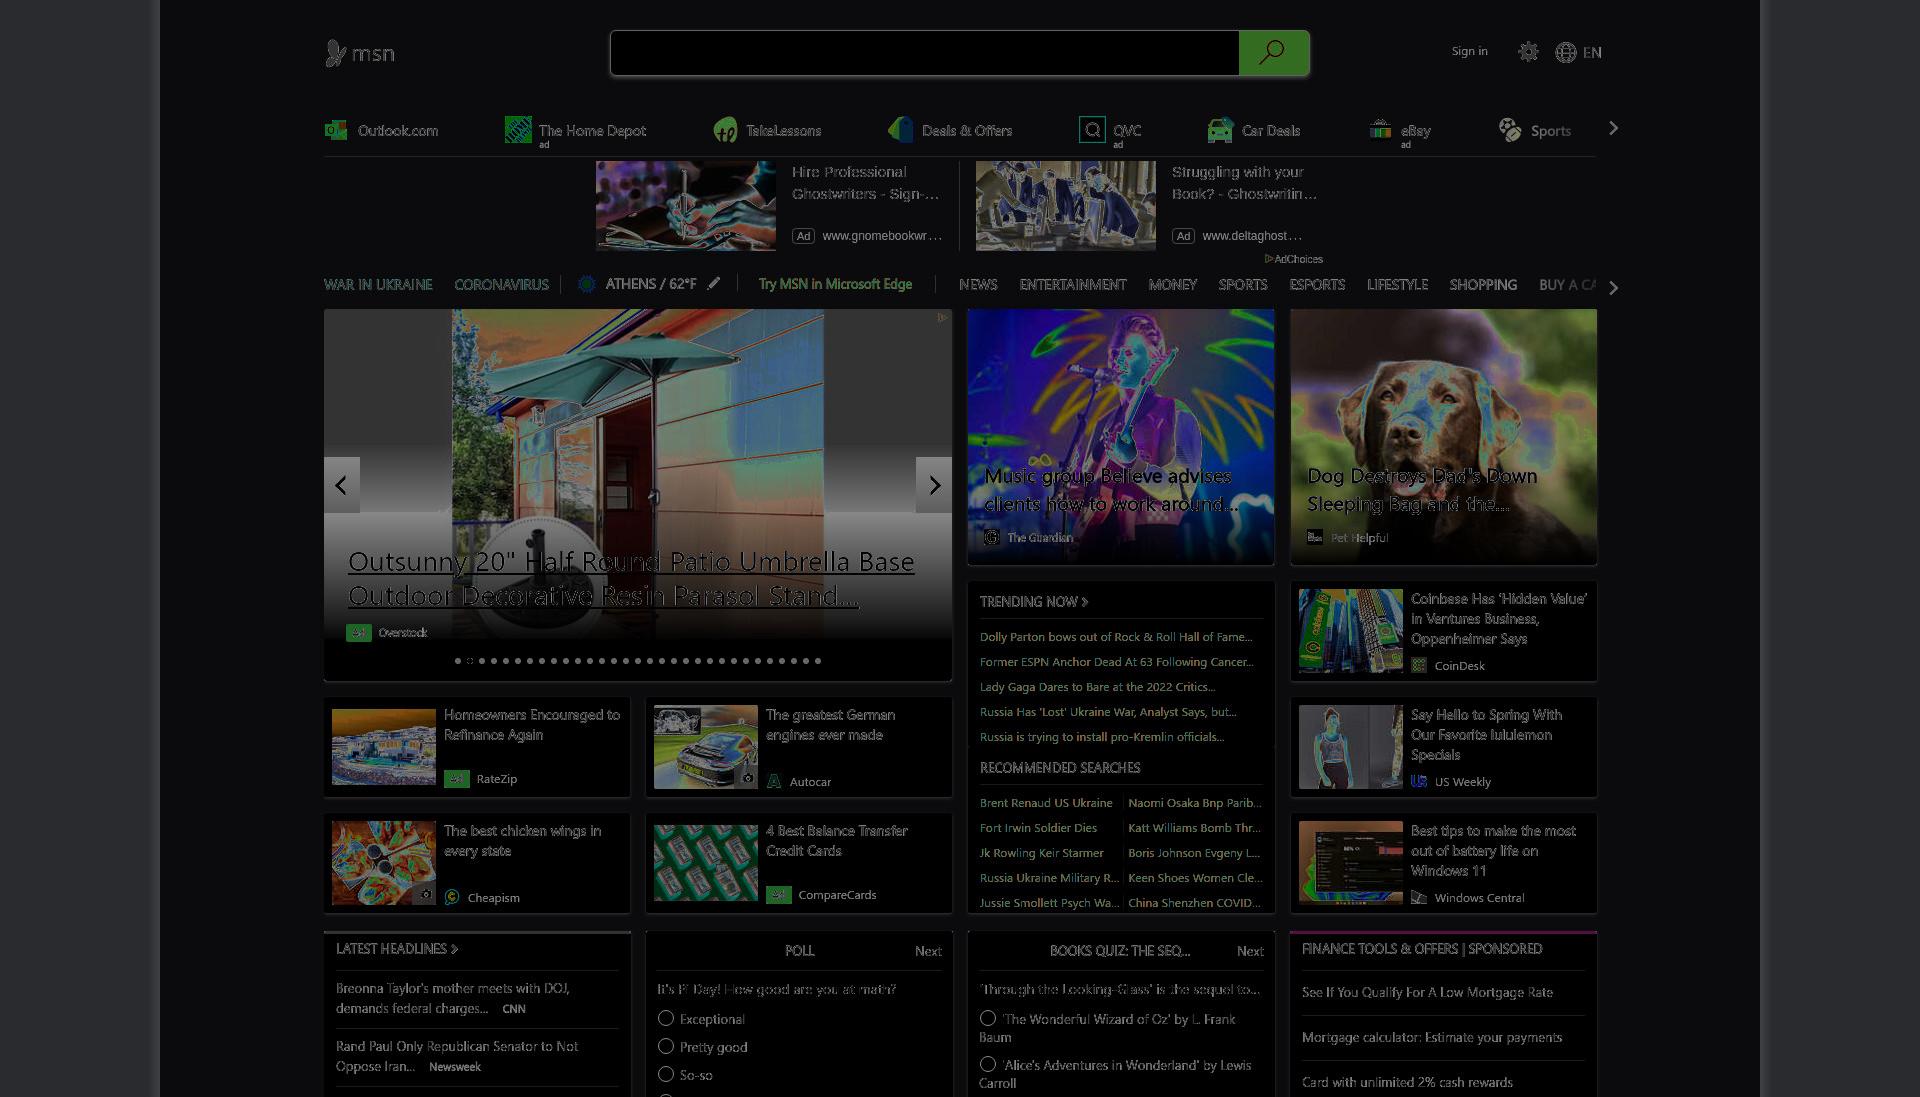Image resolution: width=1920 pixels, height=1097 pixels.
Task: Click The Guardian source icon
Action: (992, 537)
